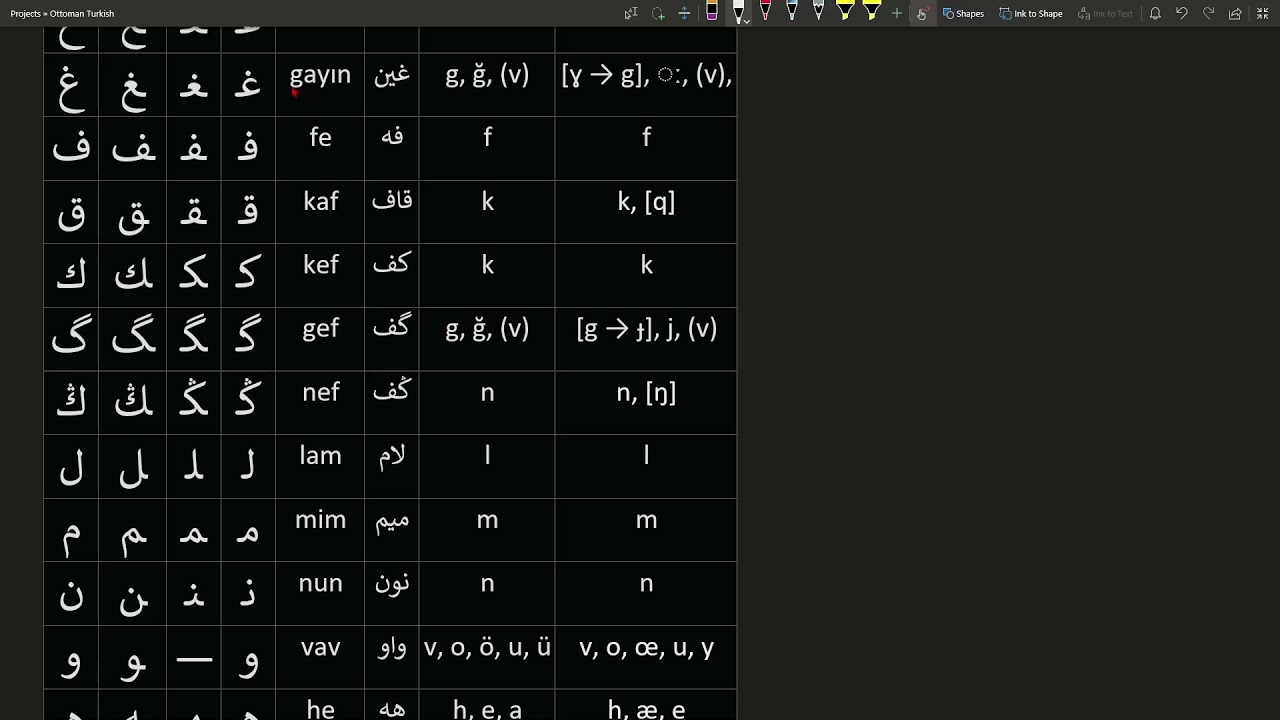Undo the last action
Viewport: 1280px width, 720px height.
tap(1182, 13)
